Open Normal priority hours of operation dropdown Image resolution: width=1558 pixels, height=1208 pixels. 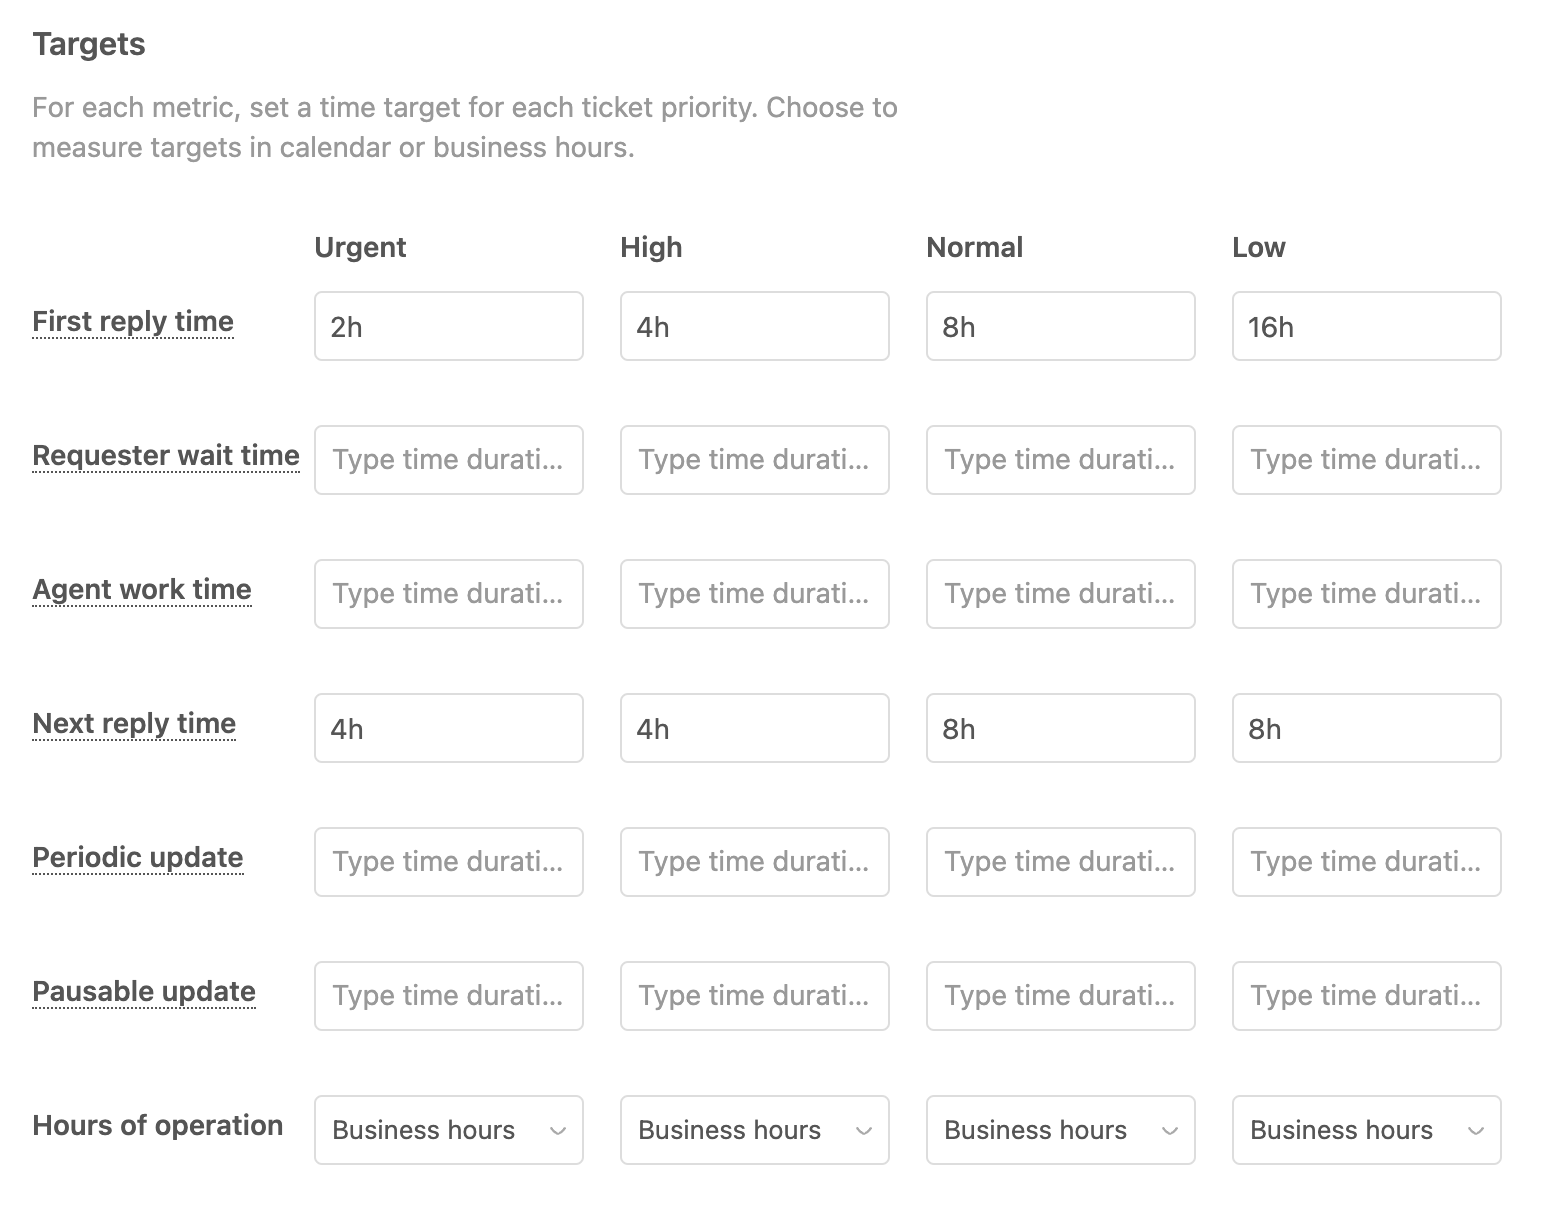coord(1060,1130)
